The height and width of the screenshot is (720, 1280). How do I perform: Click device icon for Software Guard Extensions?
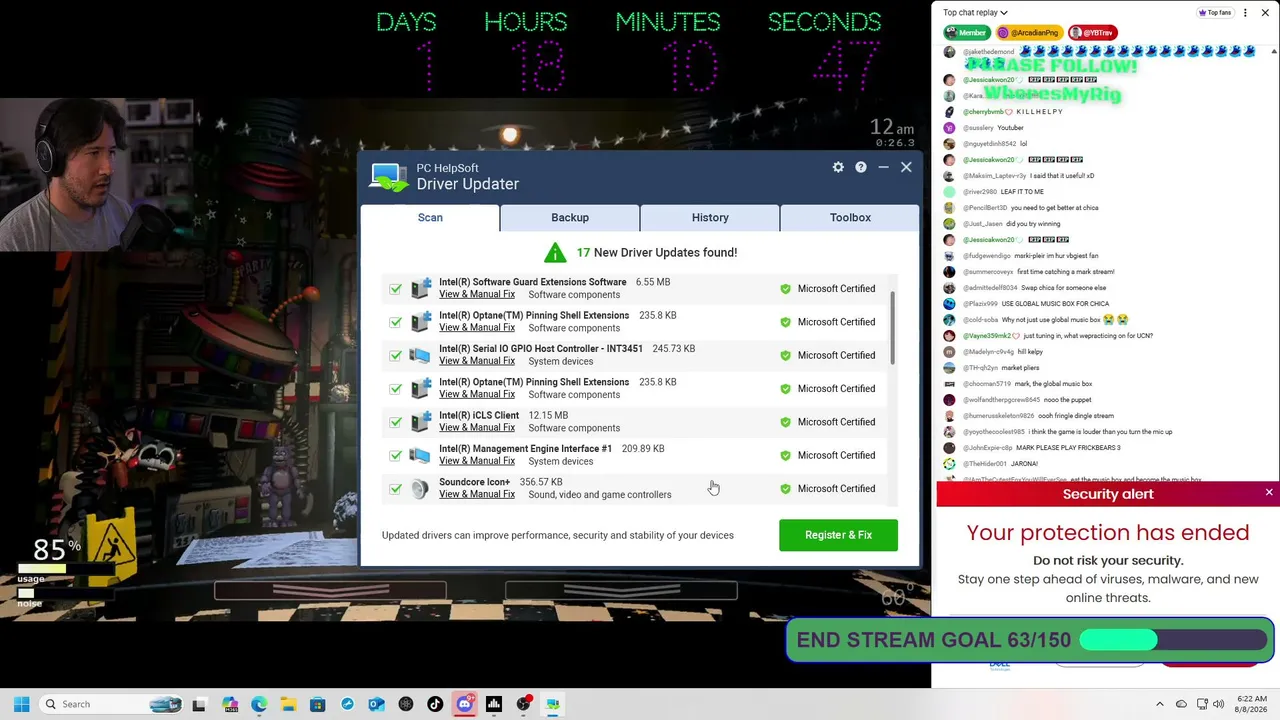click(420, 288)
